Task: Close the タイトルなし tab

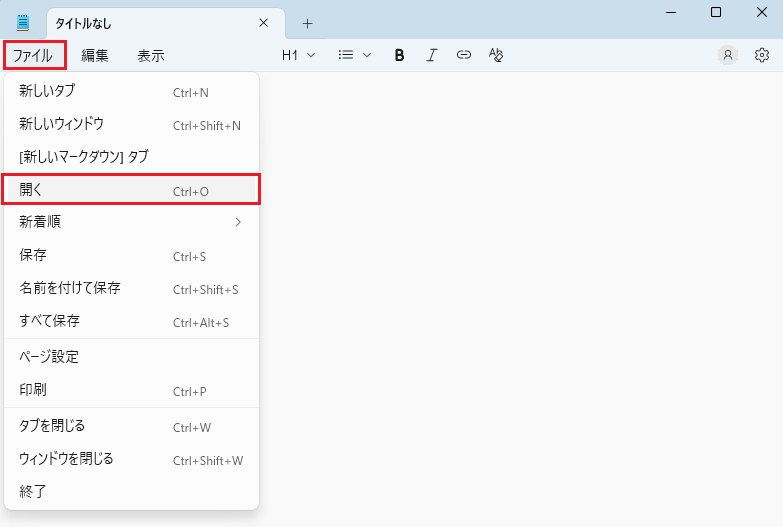Action: pos(264,23)
